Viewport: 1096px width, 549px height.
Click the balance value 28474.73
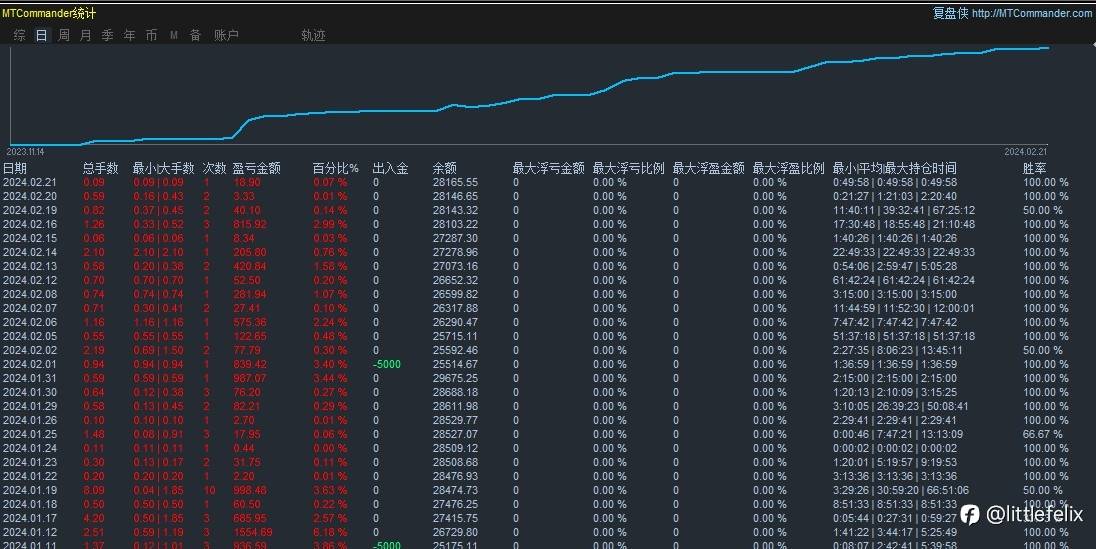[455, 490]
